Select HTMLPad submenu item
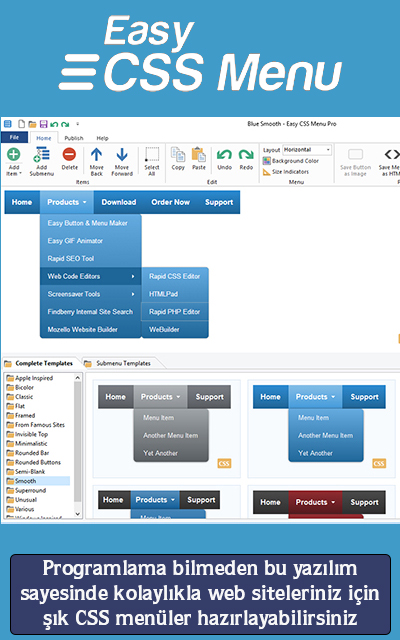Viewport: 400px width, 640px height. (x=175, y=294)
